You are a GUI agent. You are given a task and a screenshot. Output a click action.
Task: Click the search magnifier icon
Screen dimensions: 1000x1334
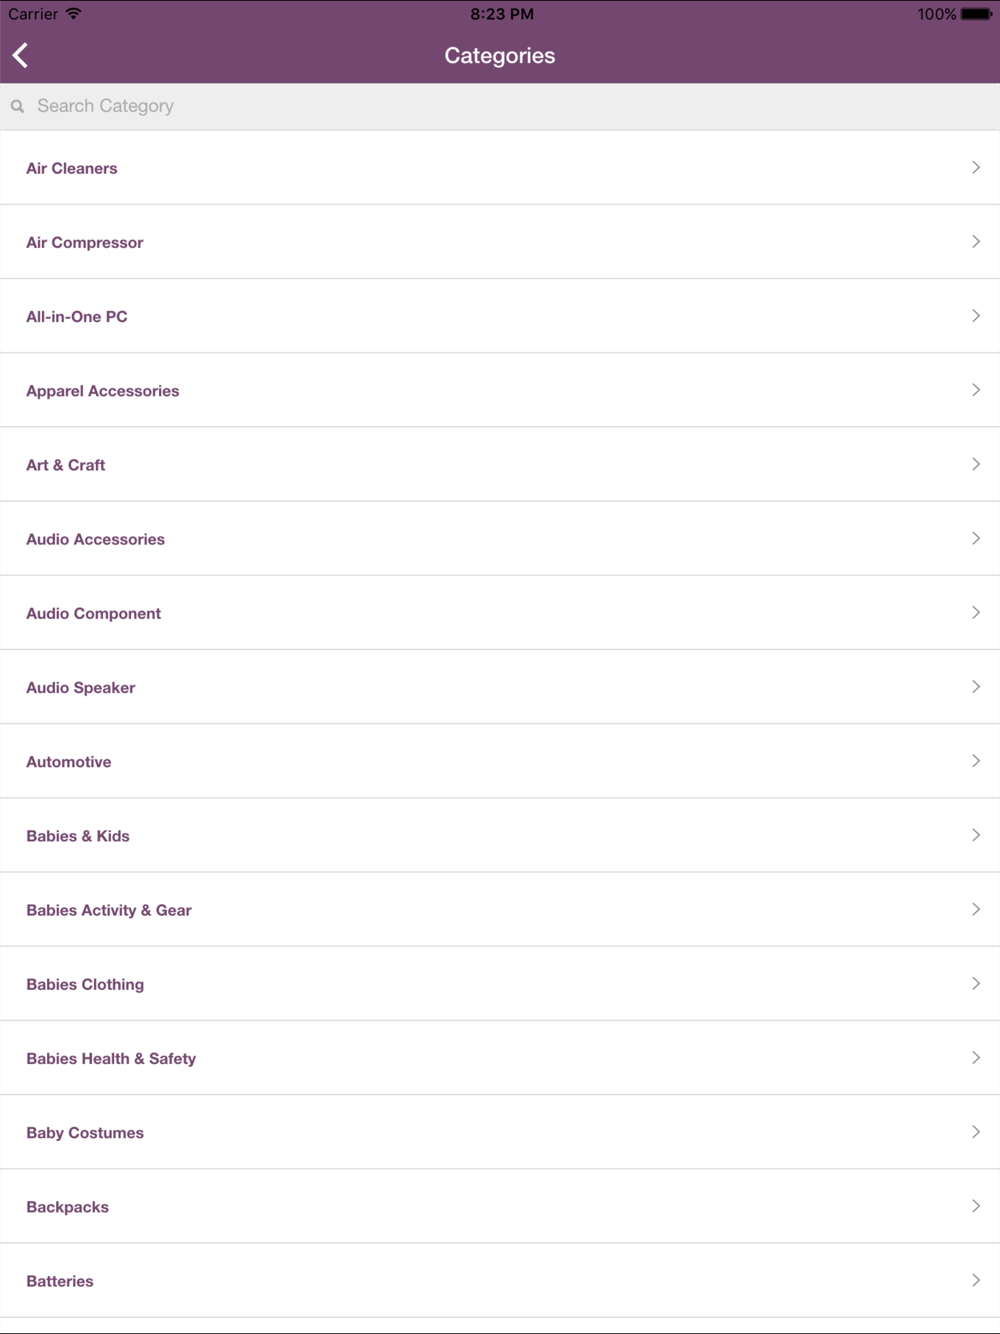point(17,106)
